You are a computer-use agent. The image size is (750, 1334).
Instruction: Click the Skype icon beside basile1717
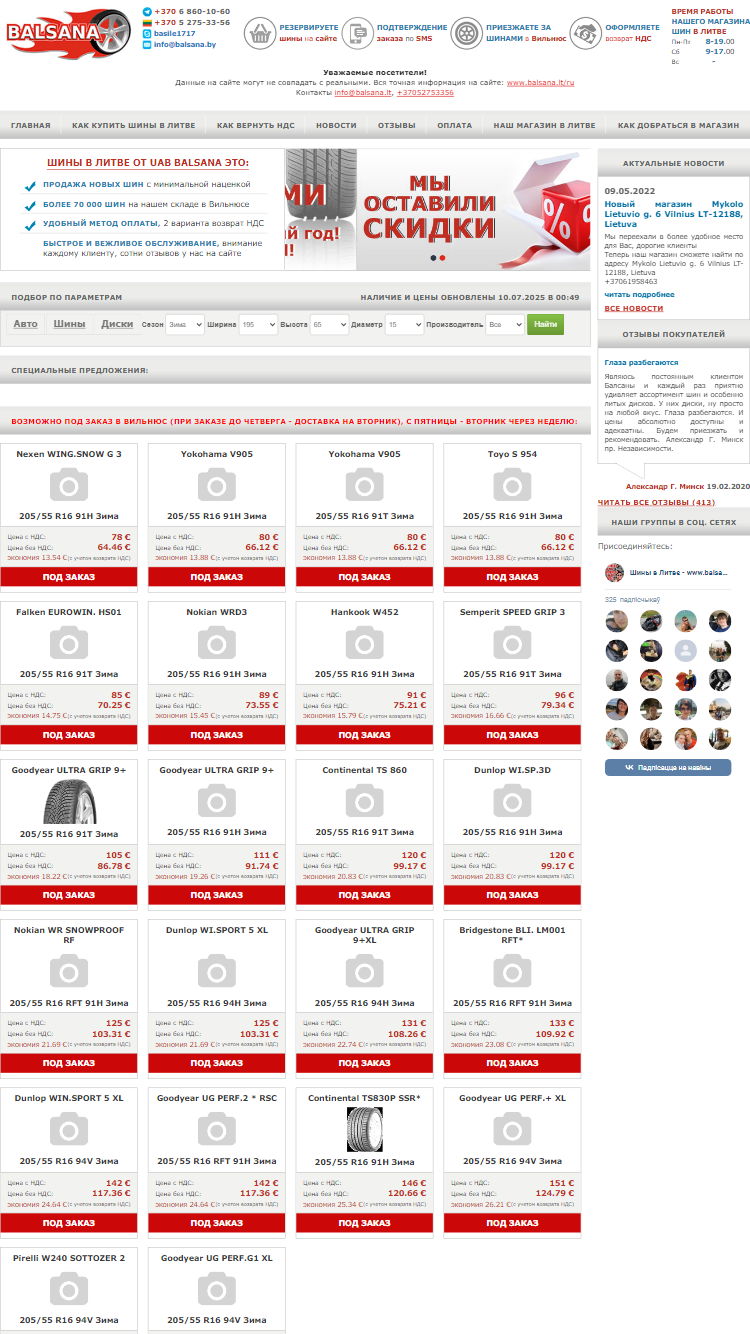point(147,34)
